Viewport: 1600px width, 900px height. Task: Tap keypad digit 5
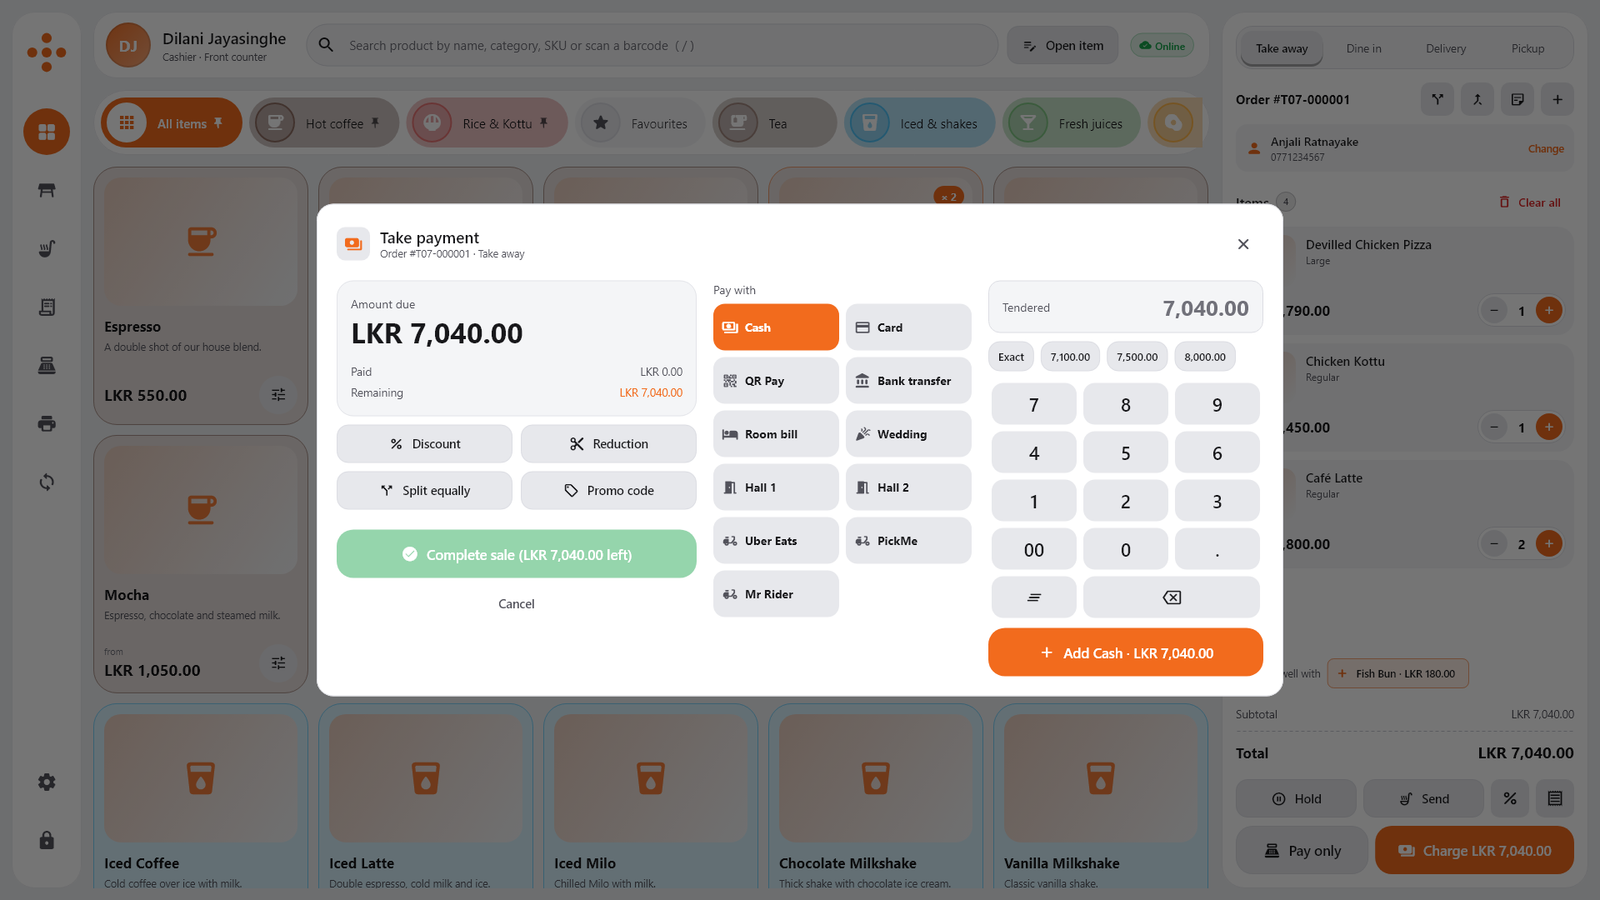point(1125,453)
